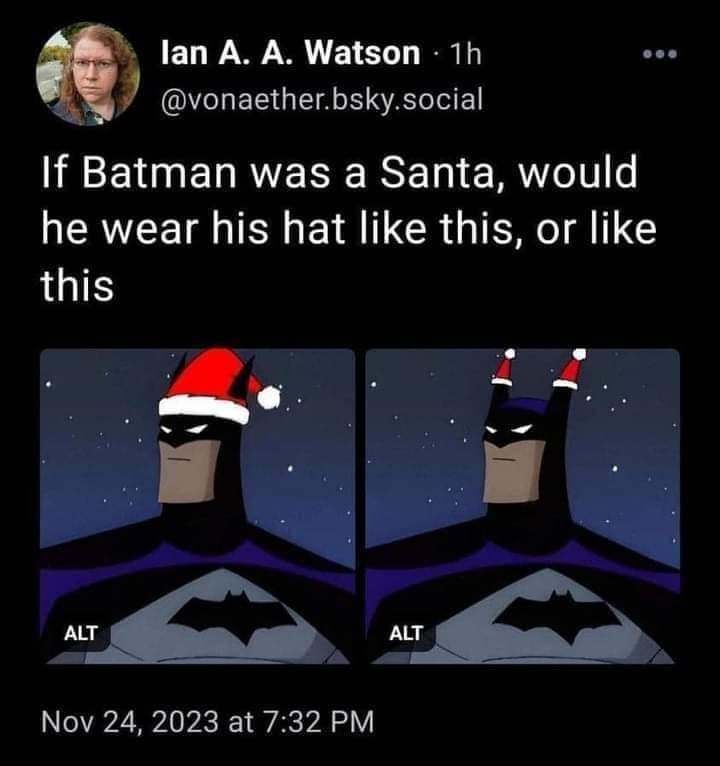This screenshot has height=766, width=720.
Task: Open the right Batman image with two hats
Action: coord(522,506)
